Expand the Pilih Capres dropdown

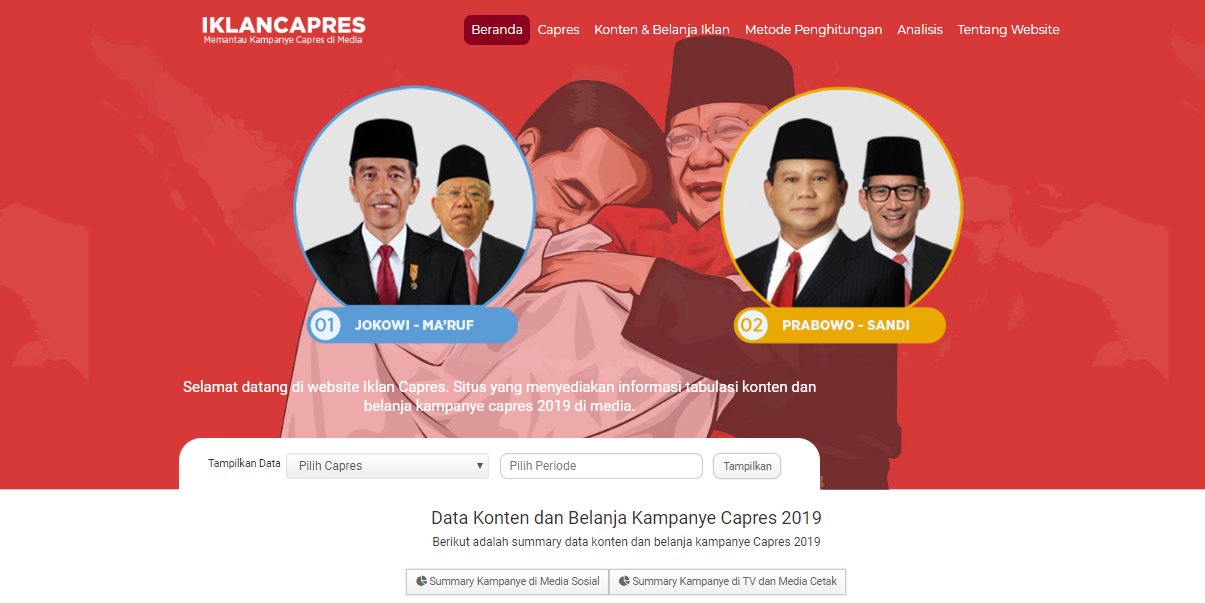pos(388,466)
